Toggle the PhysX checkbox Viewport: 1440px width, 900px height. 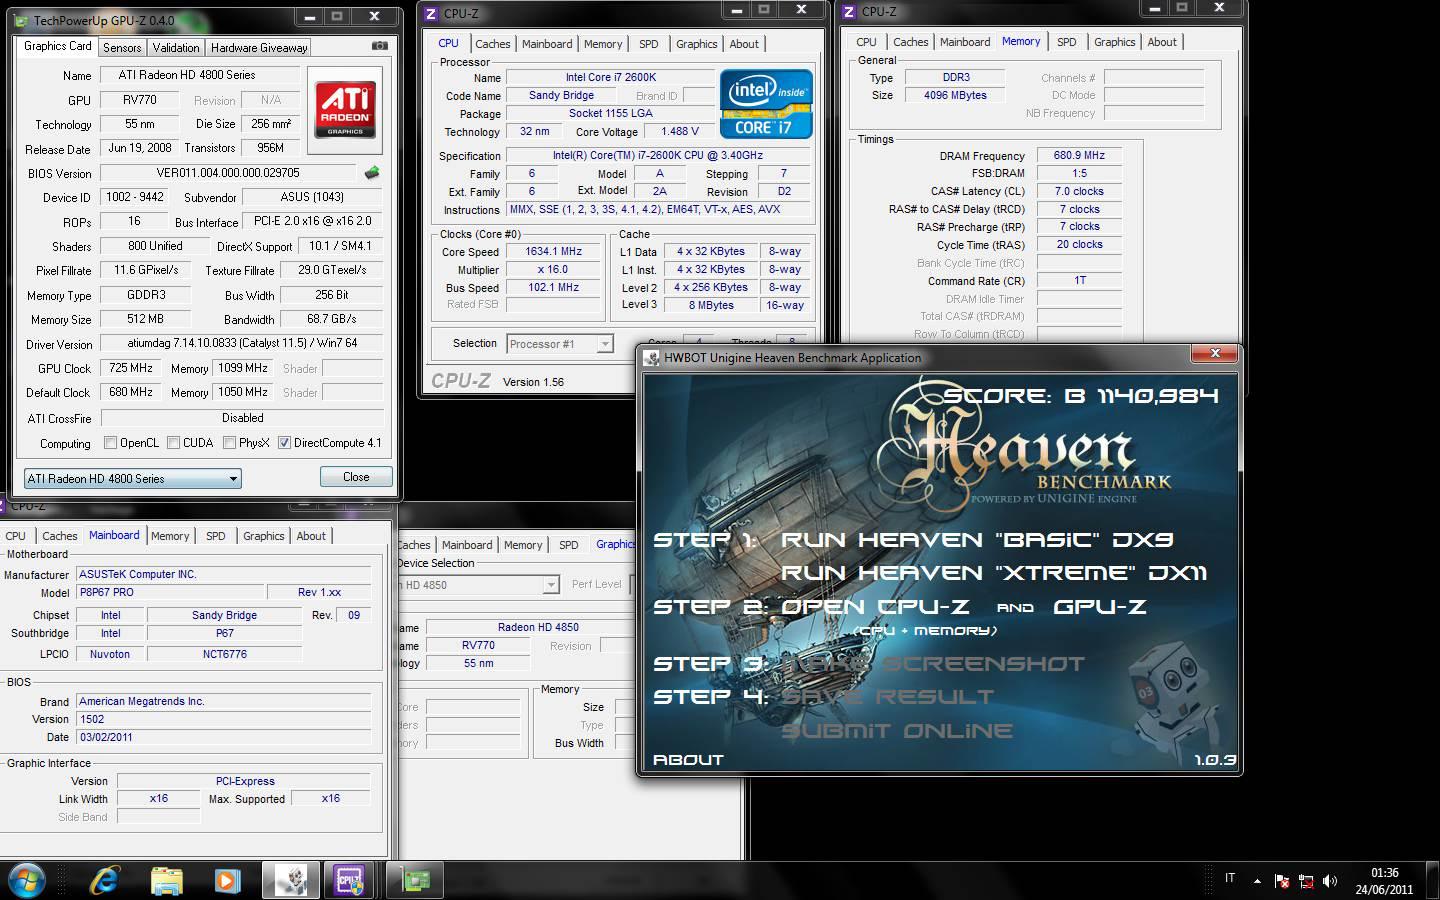(230, 443)
